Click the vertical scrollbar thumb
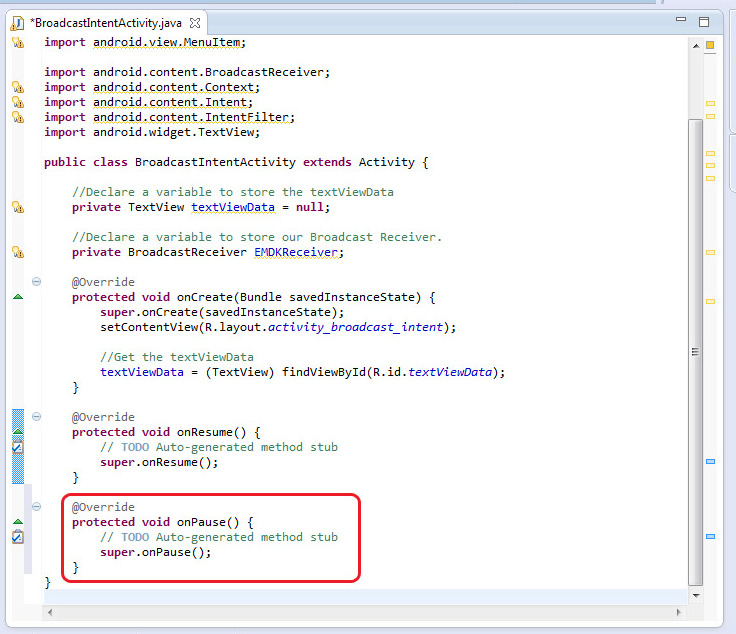Viewport: 736px width, 634px height. click(x=695, y=350)
